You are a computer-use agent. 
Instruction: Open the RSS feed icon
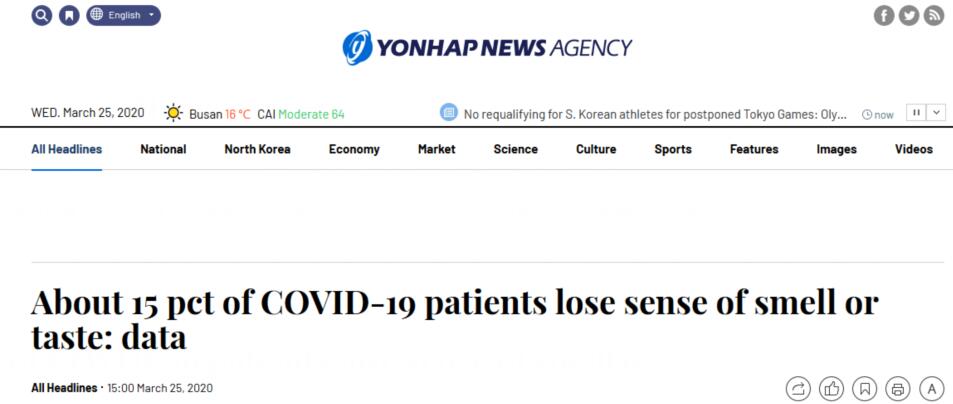coord(934,15)
